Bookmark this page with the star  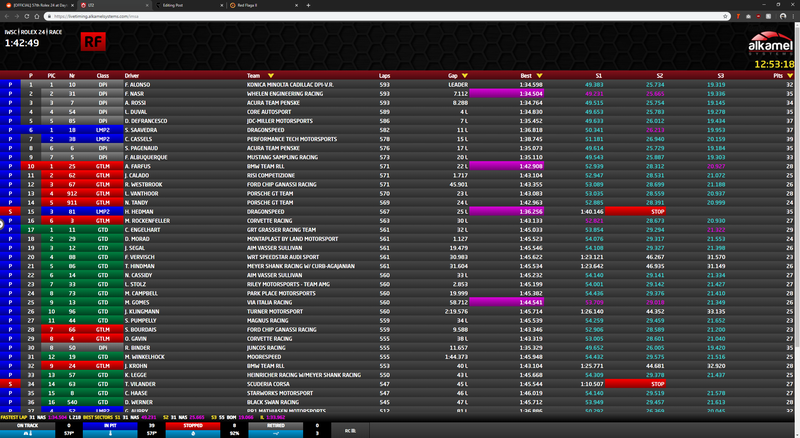pos(725,16)
